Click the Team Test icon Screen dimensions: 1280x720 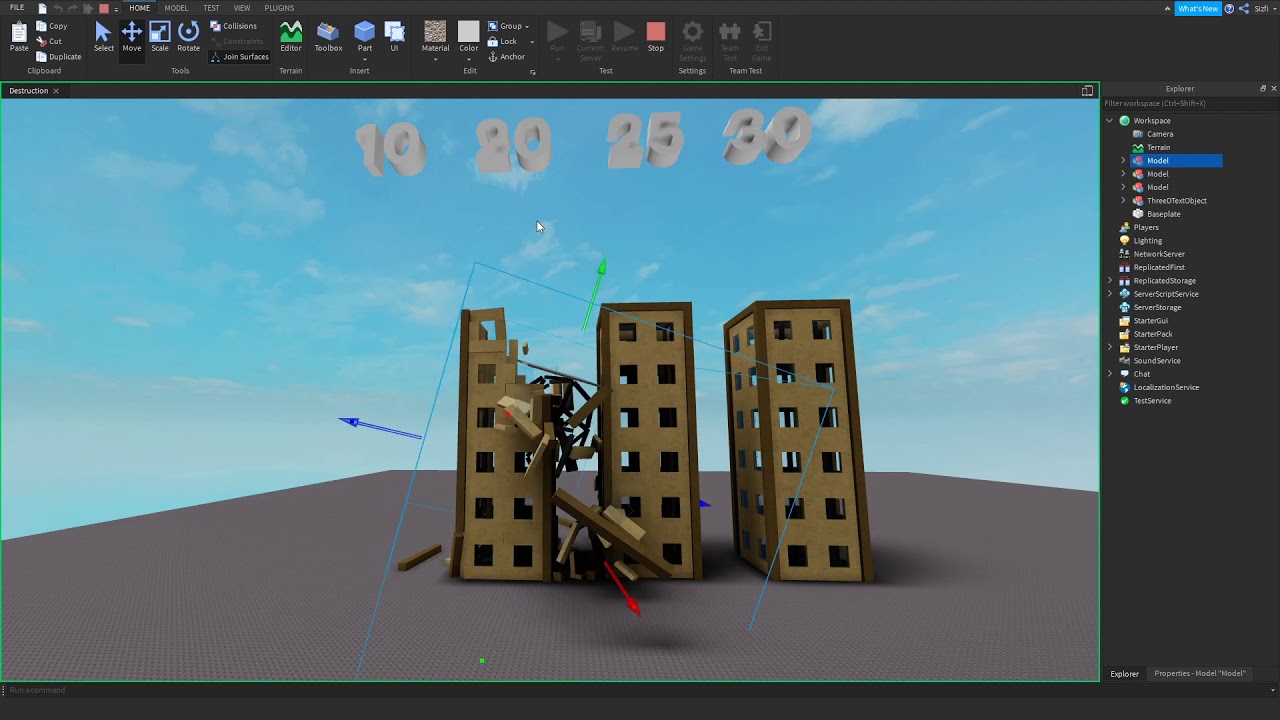(x=730, y=32)
